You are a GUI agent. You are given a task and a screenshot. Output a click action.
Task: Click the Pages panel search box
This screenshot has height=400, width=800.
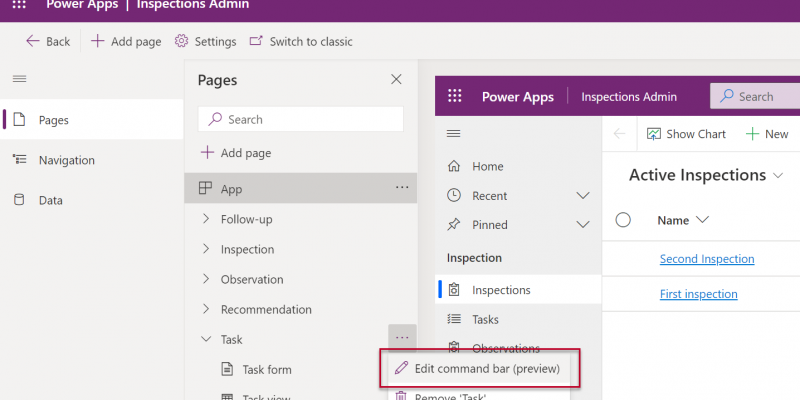(301, 119)
